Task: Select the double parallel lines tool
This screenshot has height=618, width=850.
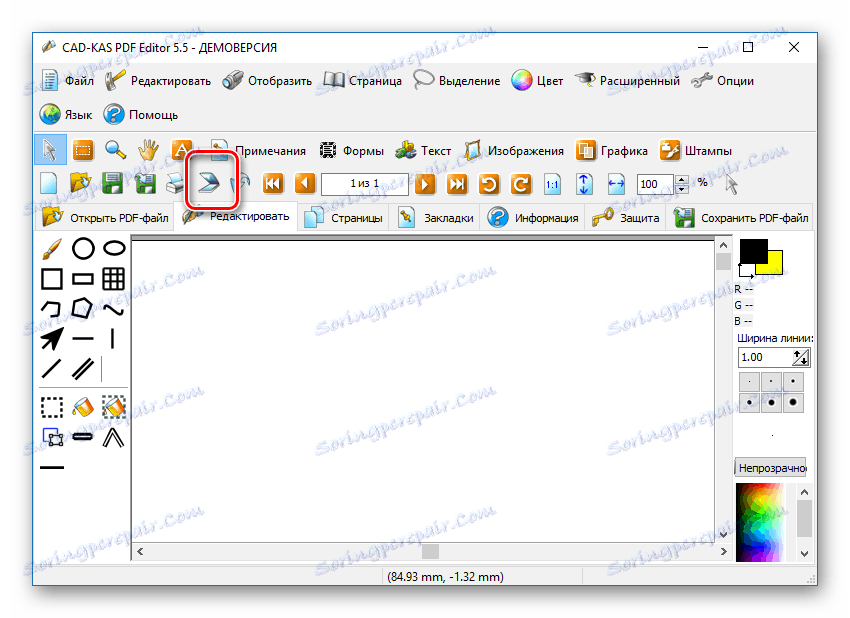Action: [x=83, y=369]
